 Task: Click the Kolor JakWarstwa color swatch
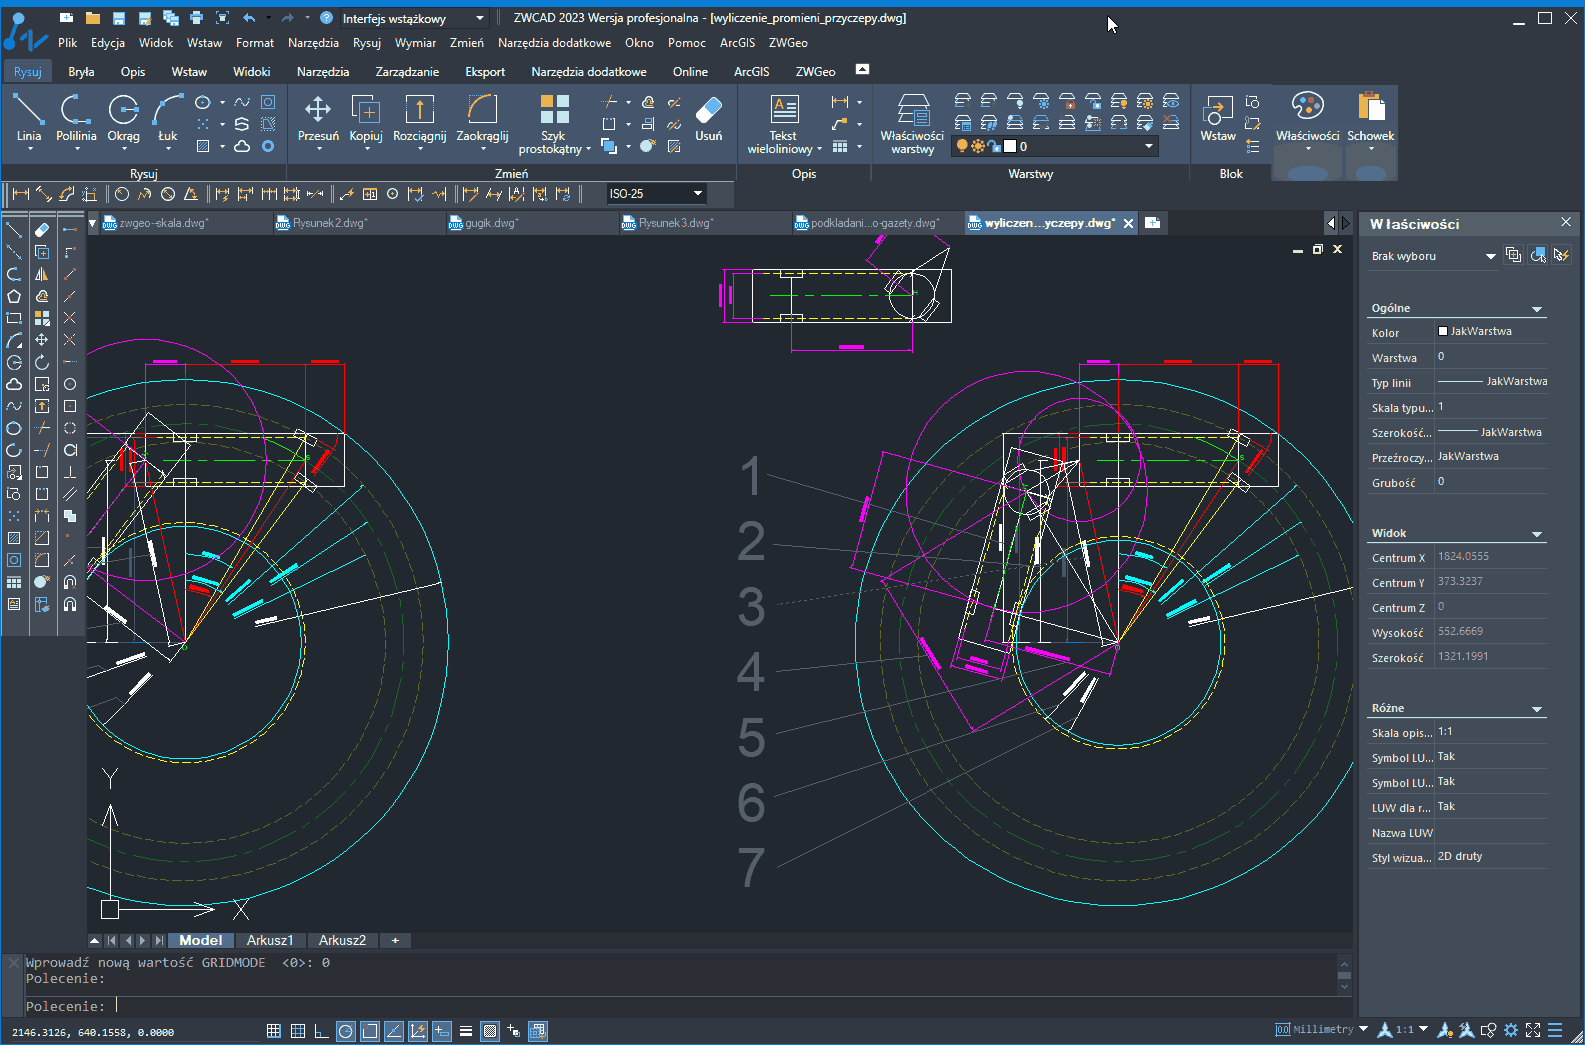1443,331
